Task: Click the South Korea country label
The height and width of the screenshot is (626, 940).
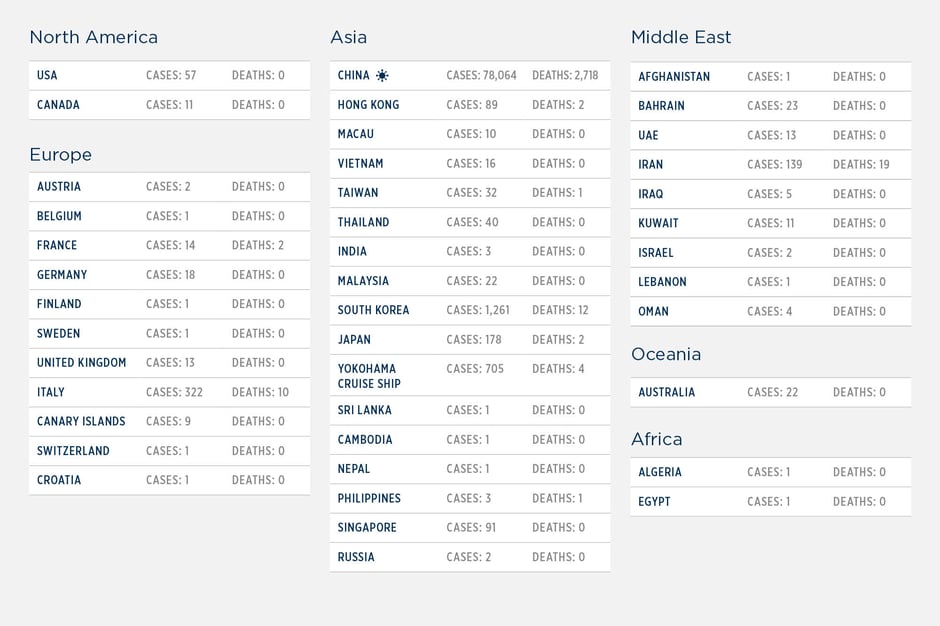Action: coord(373,310)
